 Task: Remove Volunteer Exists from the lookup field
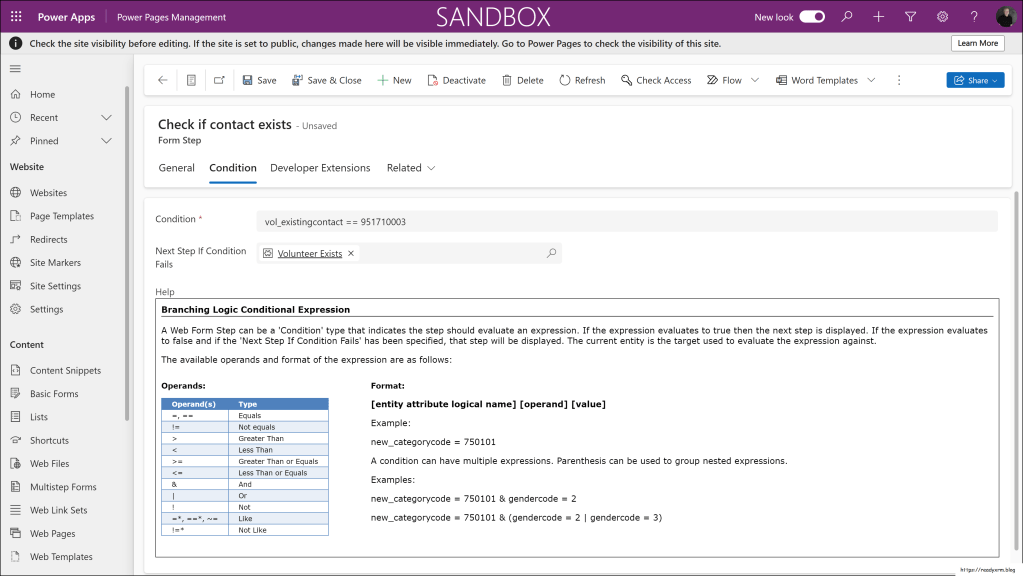(x=351, y=254)
